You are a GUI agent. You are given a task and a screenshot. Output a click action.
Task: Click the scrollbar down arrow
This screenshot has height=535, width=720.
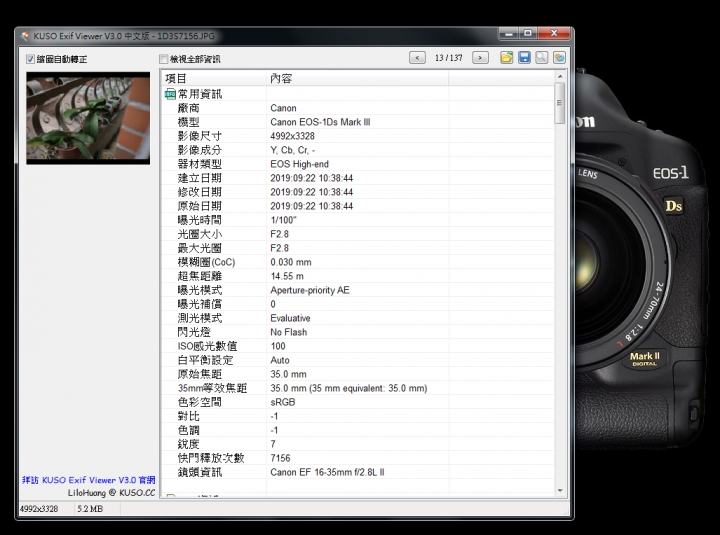(560, 490)
